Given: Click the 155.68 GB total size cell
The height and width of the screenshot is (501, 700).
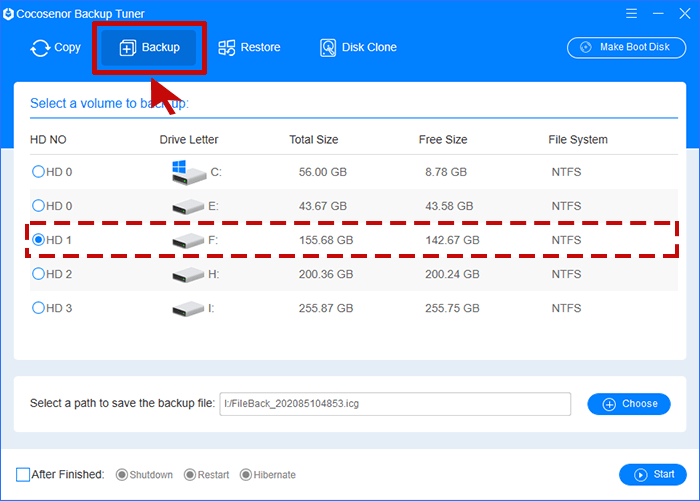Looking at the screenshot, I should point(326,240).
